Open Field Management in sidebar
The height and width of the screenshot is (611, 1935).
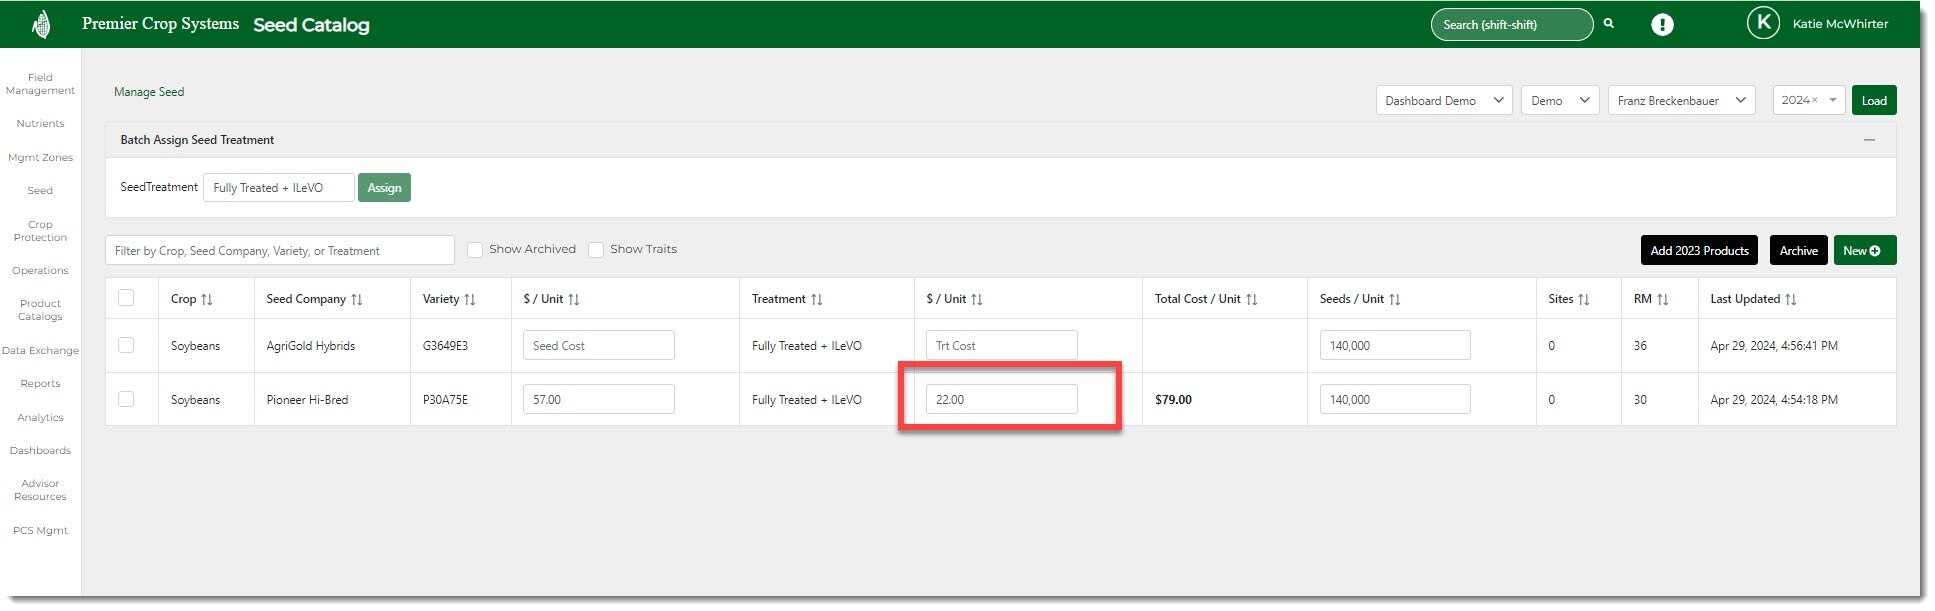(x=40, y=84)
